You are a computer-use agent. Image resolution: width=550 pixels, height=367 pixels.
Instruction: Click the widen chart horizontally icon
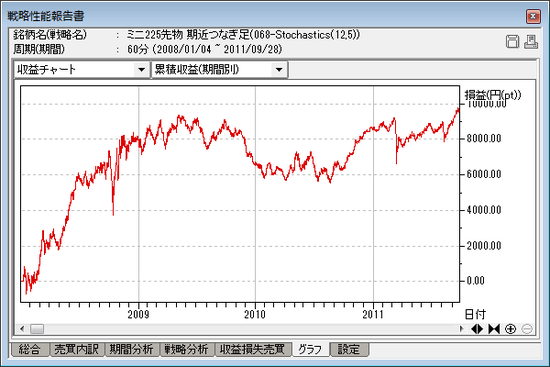point(477,329)
